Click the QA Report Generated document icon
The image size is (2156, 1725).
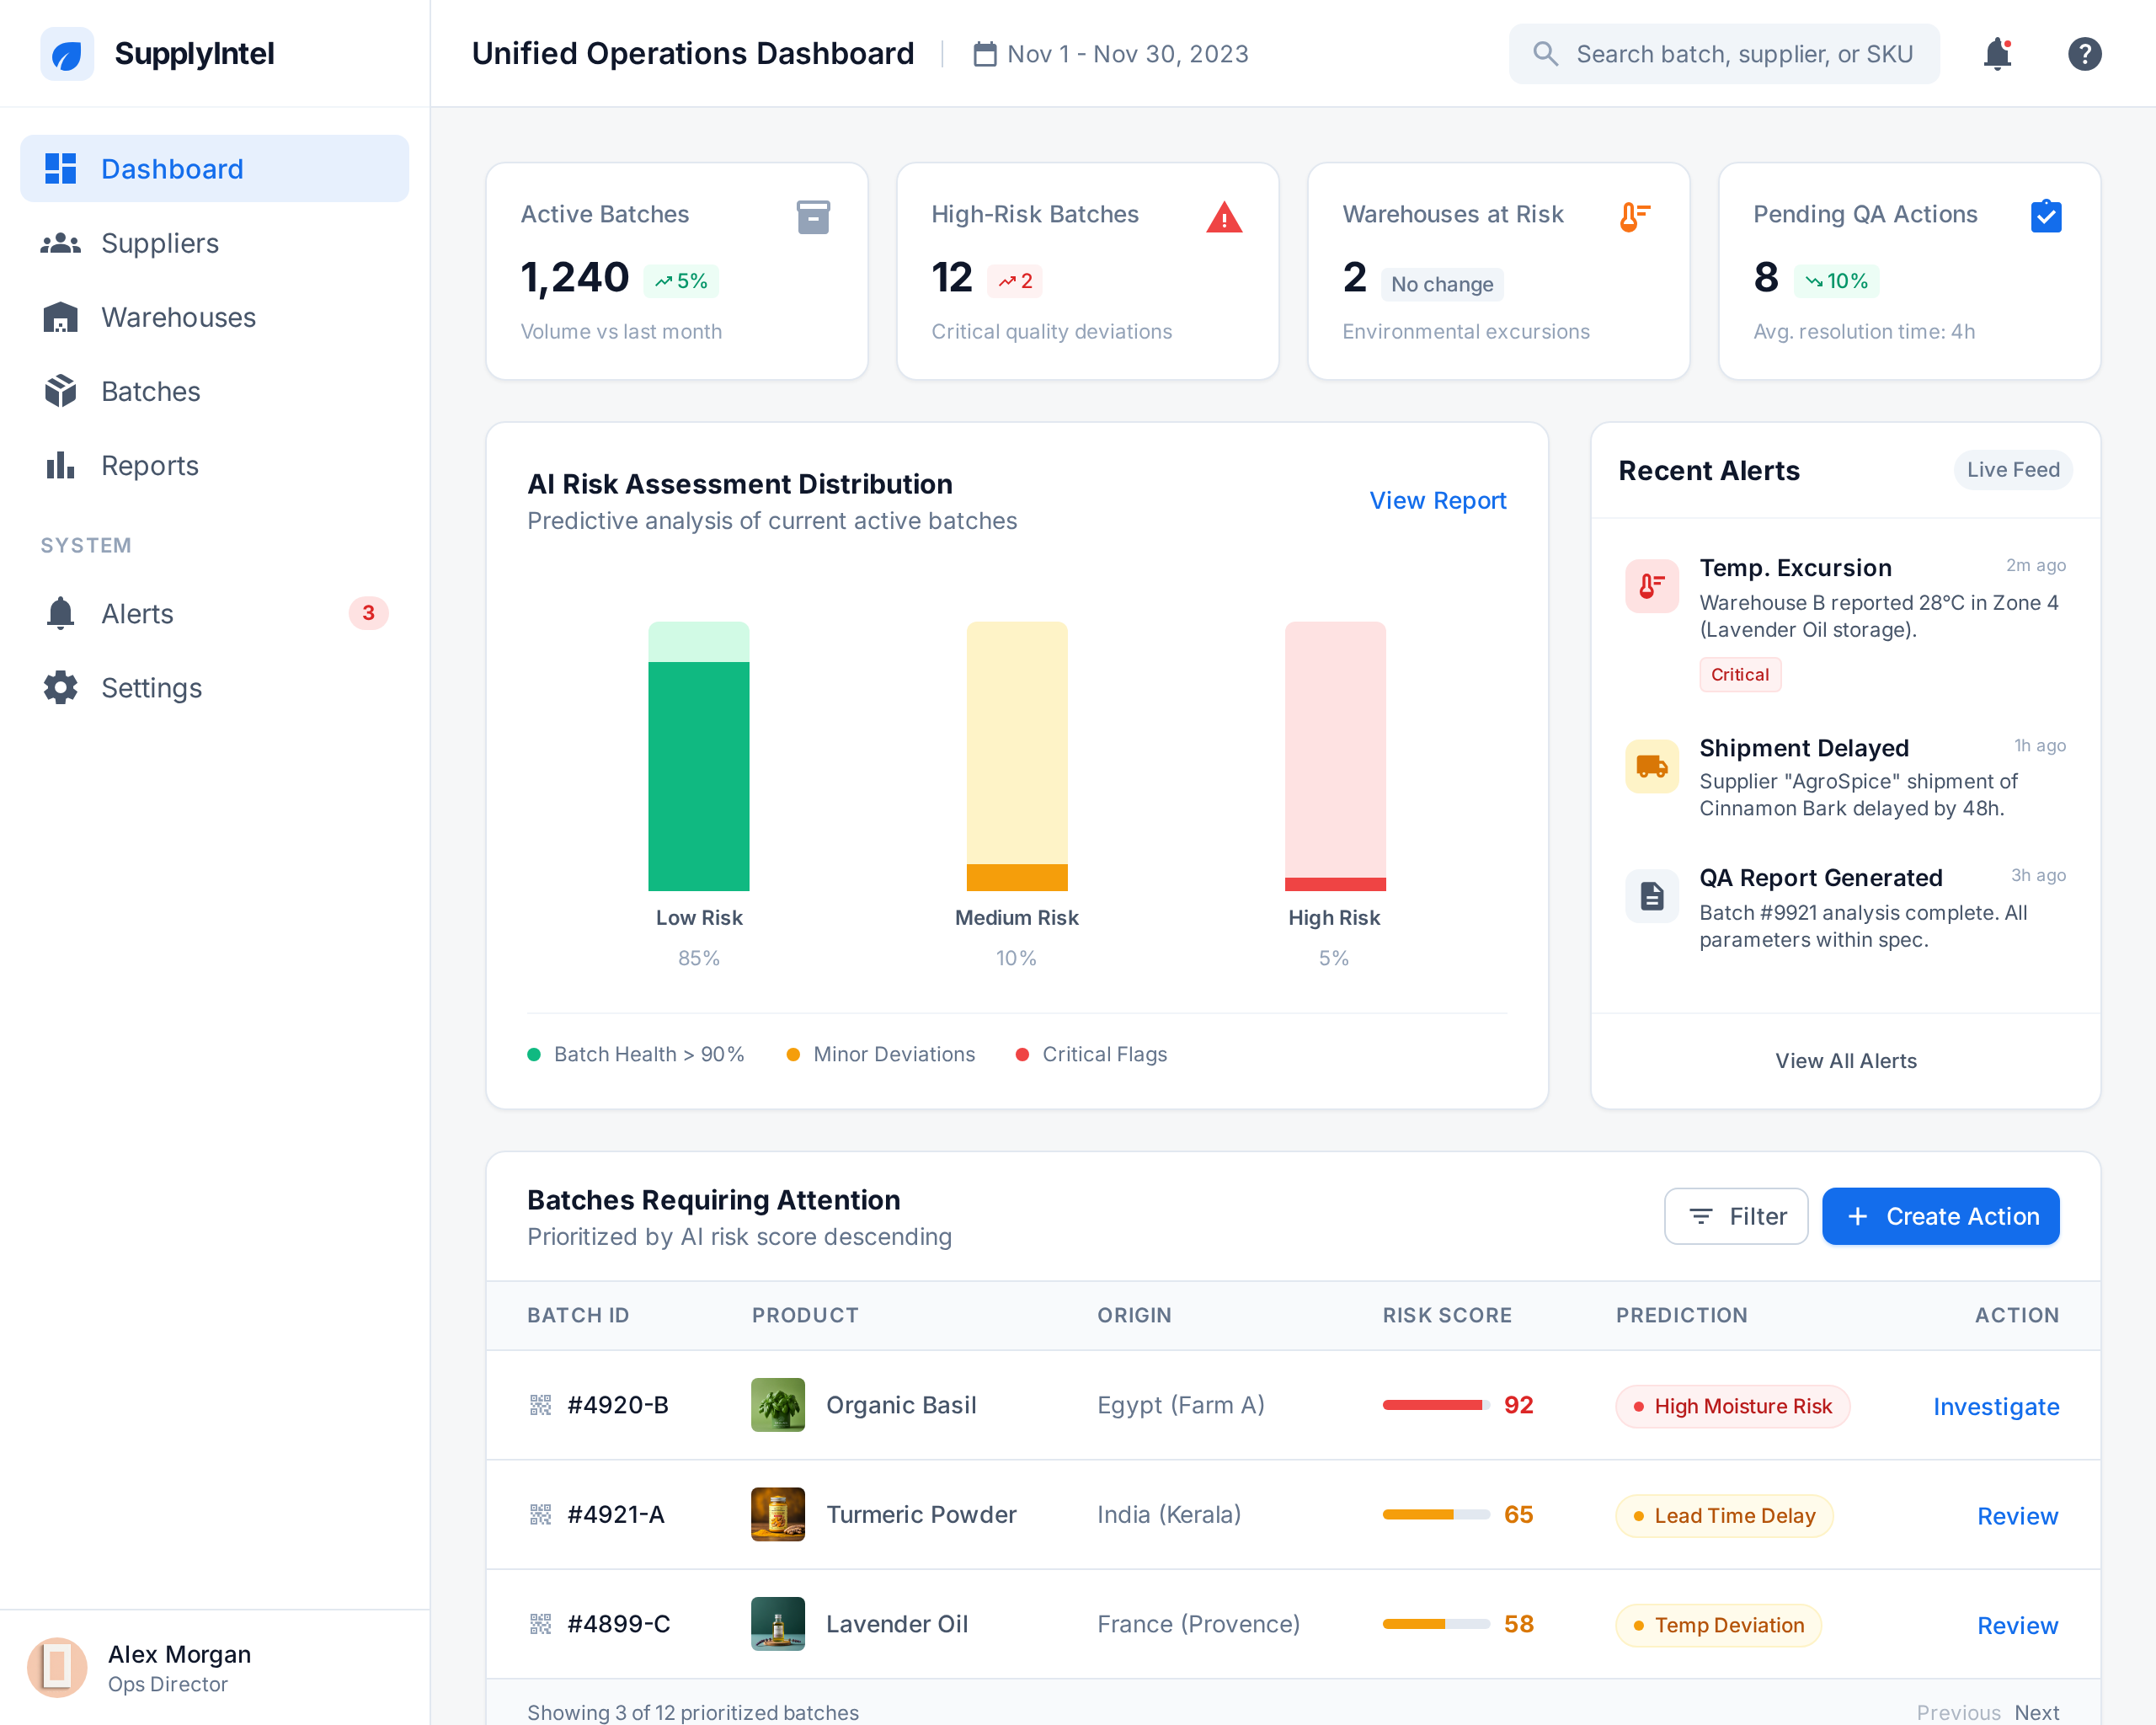[x=1652, y=896]
